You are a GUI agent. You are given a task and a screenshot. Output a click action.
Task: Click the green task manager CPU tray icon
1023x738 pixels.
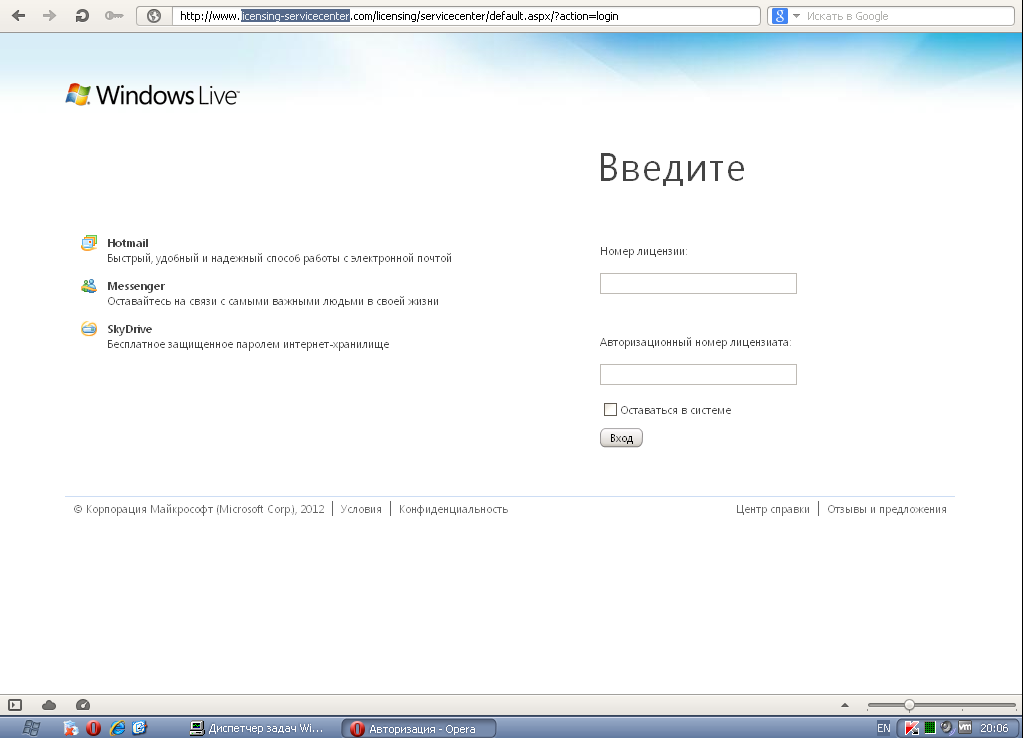click(x=930, y=728)
